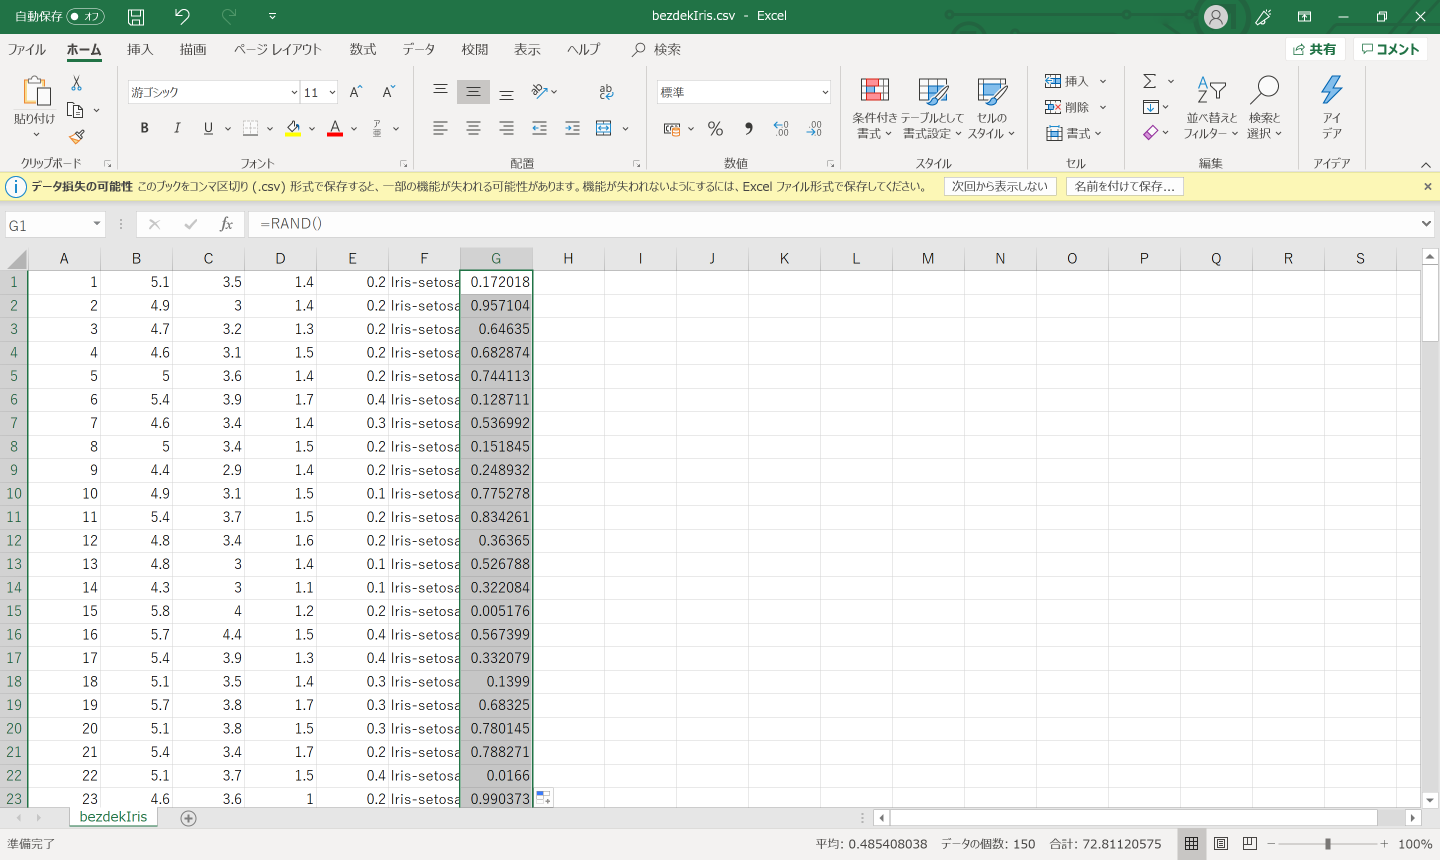Wrap text in cell
This screenshot has width=1440, height=860.
point(606,91)
